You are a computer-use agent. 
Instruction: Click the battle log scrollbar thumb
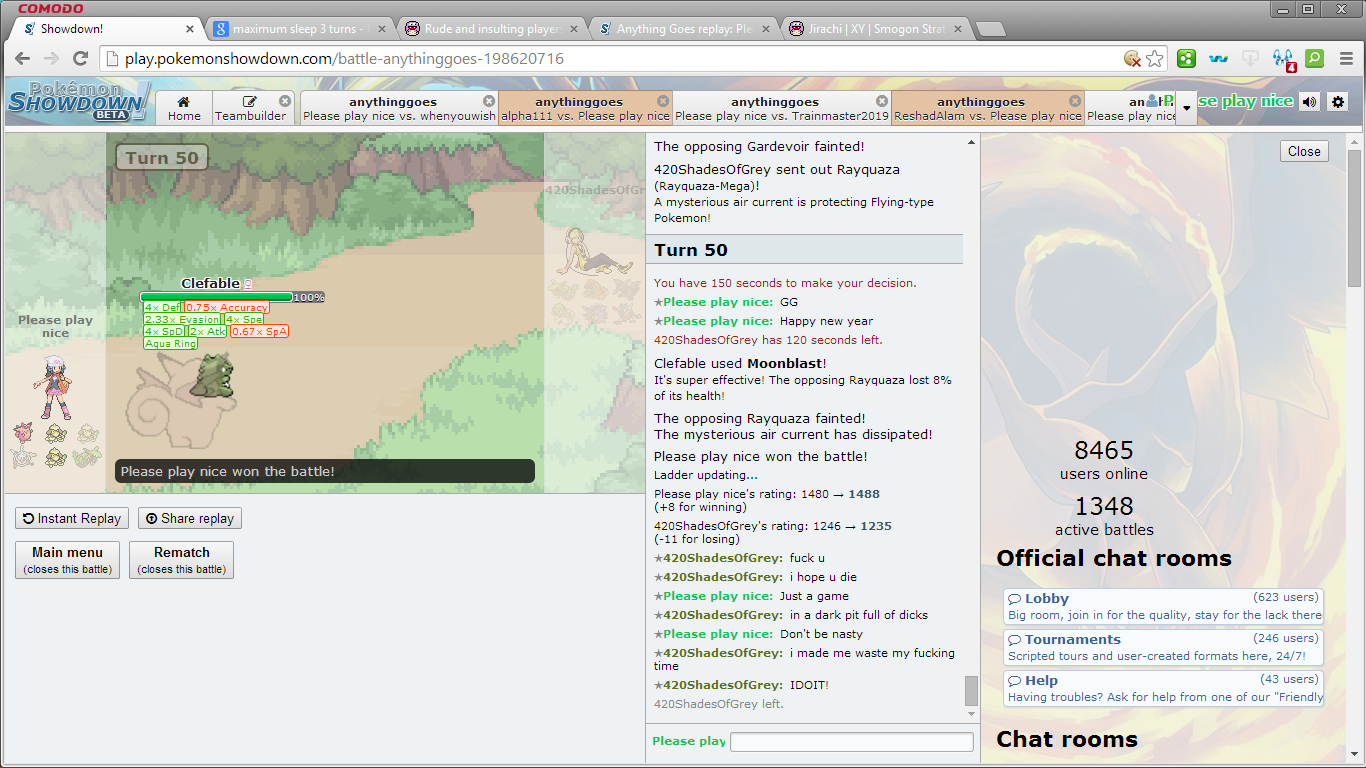971,691
